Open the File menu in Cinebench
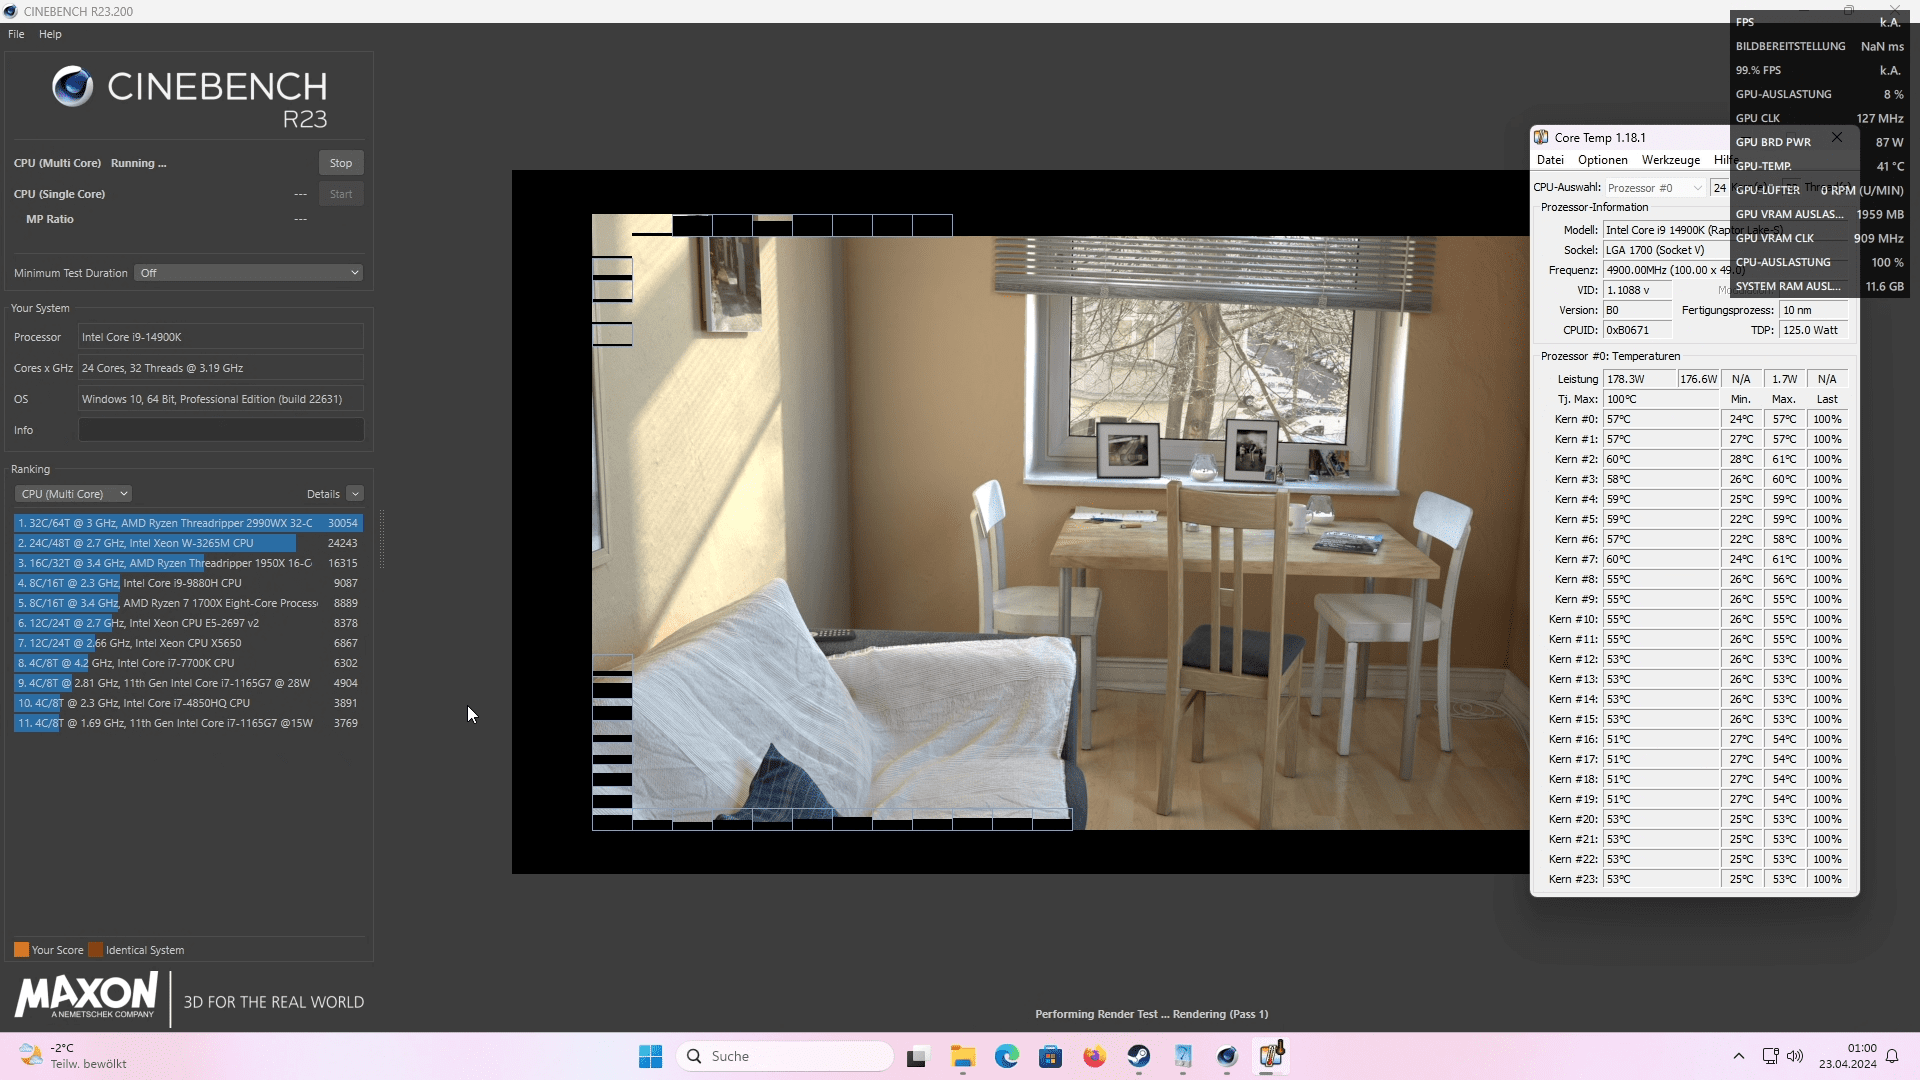This screenshot has width=1920, height=1080. click(16, 34)
